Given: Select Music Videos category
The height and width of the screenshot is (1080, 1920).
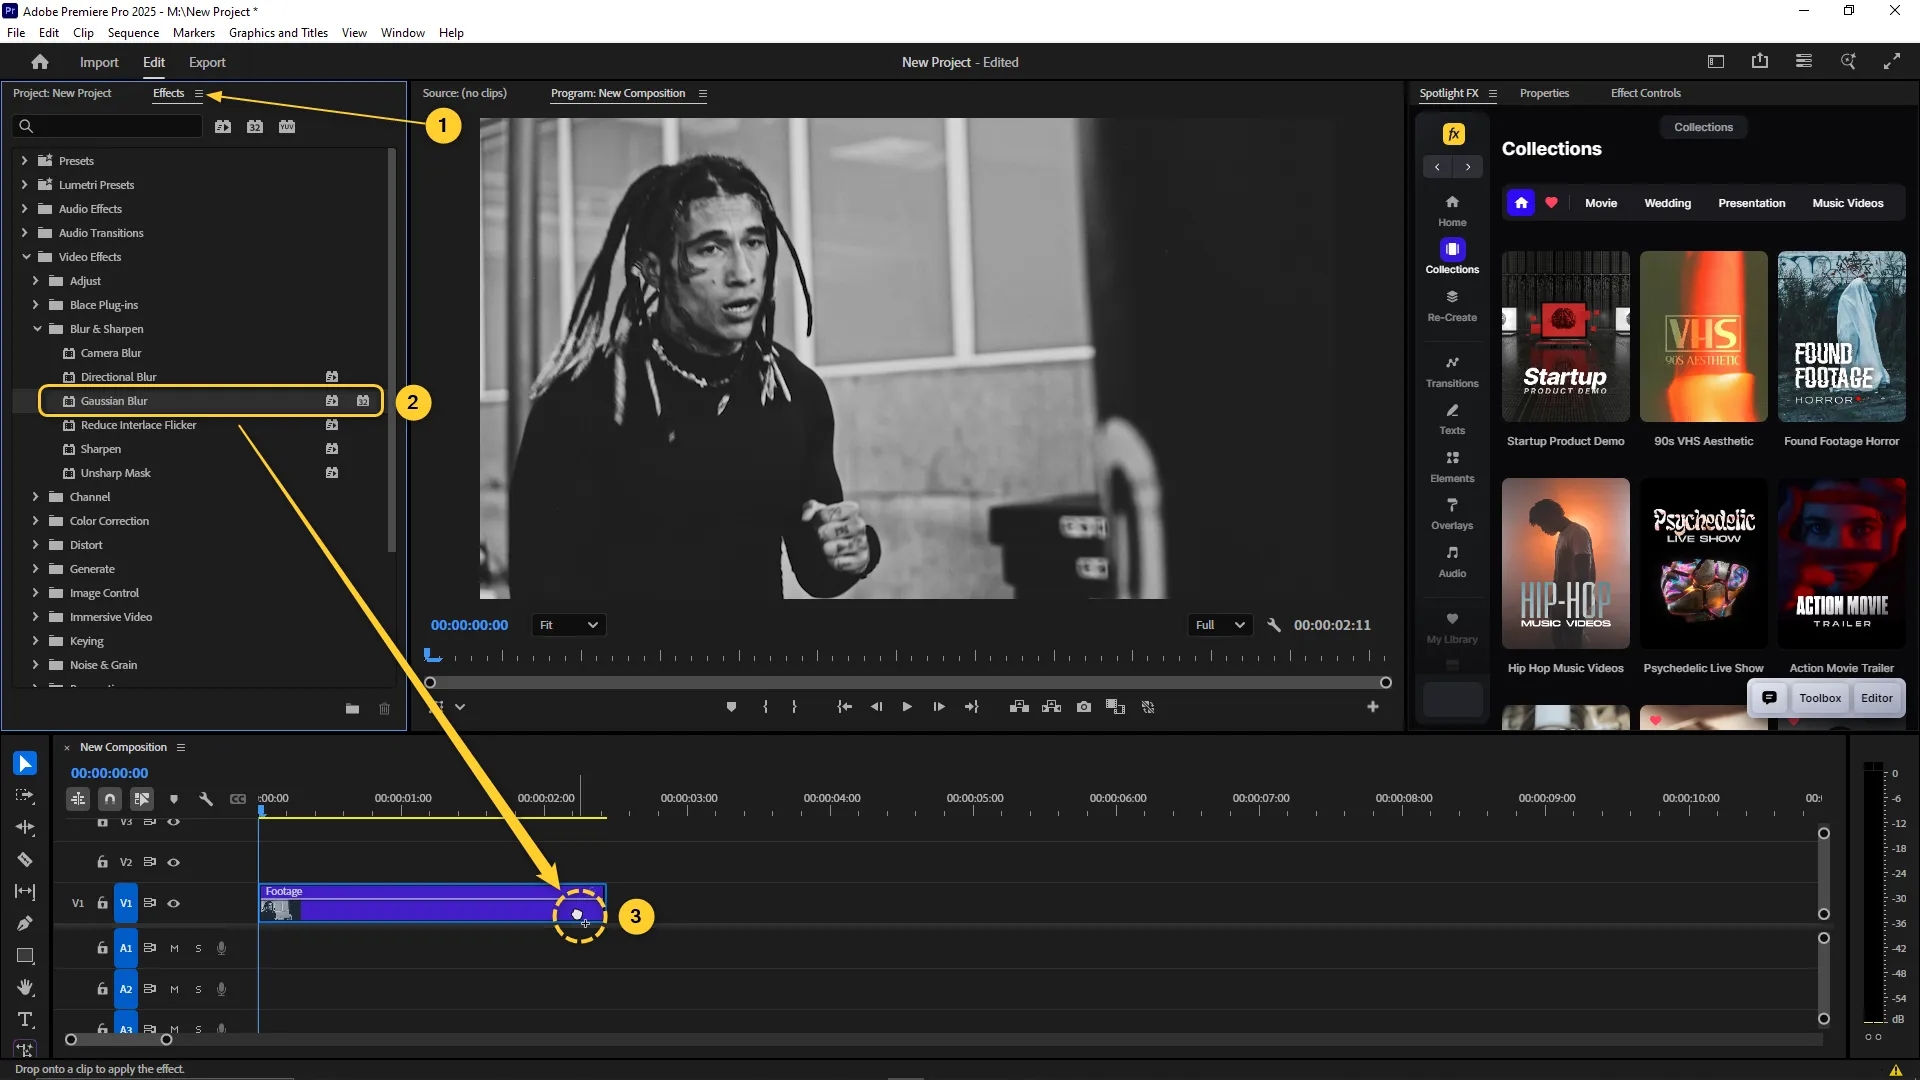Looking at the screenshot, I should point(1847,203).
